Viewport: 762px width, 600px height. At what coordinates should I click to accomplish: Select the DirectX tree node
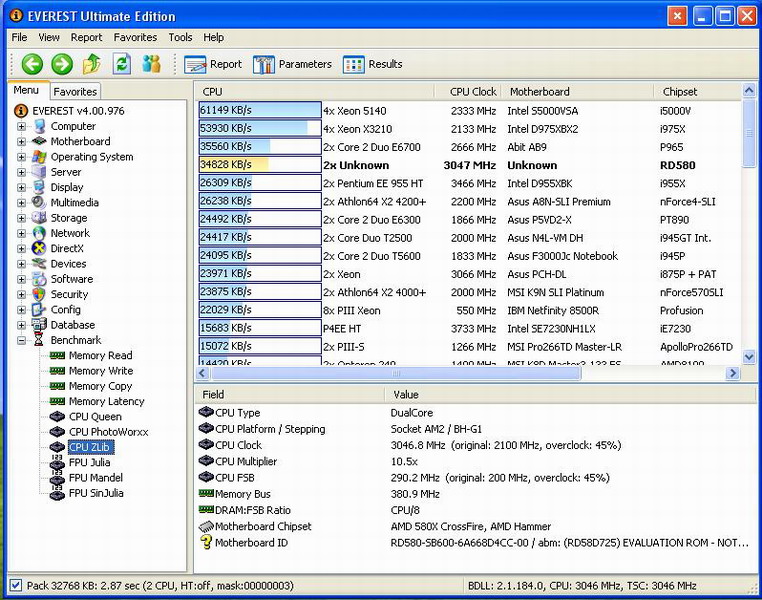(67, 248)
